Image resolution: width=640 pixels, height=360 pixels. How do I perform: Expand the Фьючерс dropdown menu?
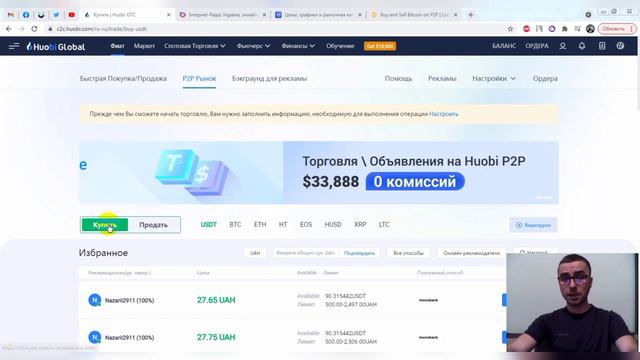coord(253,46)
